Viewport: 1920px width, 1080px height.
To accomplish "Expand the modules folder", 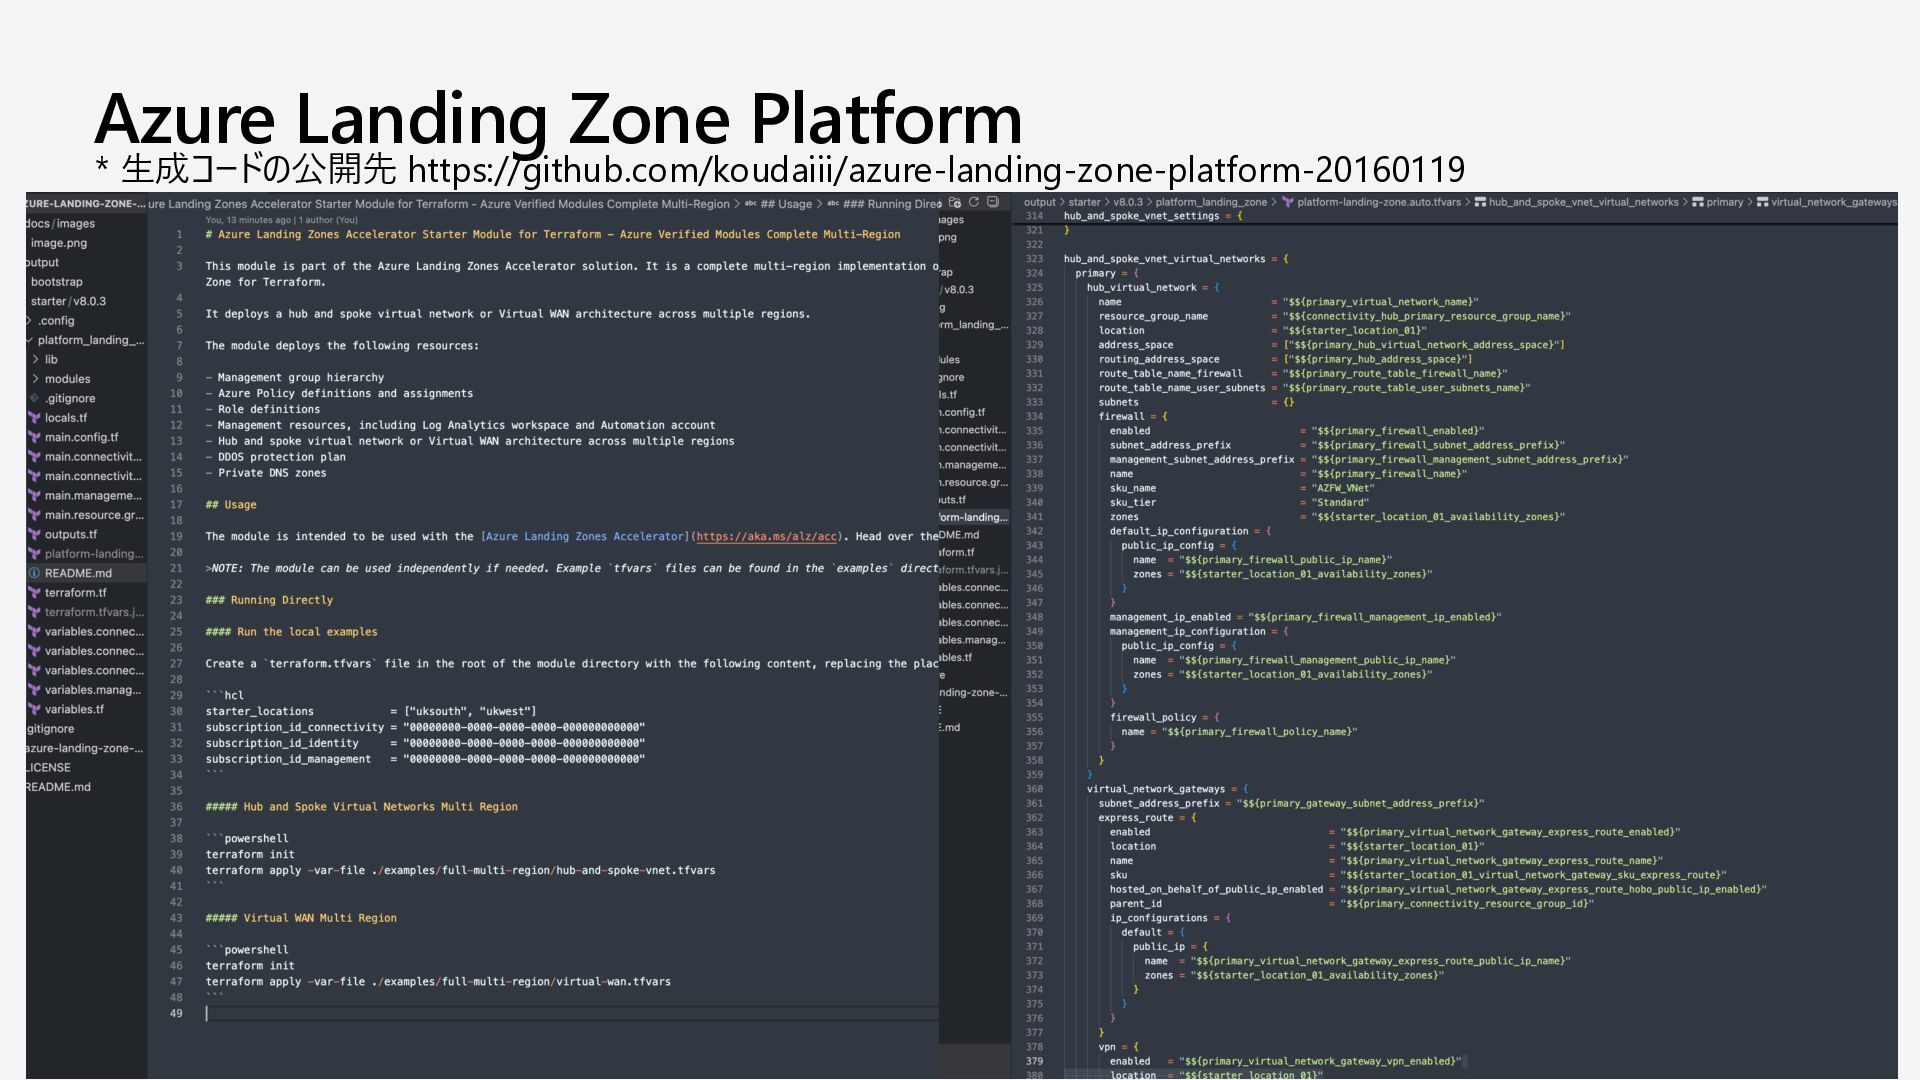I will pos(36,379).
